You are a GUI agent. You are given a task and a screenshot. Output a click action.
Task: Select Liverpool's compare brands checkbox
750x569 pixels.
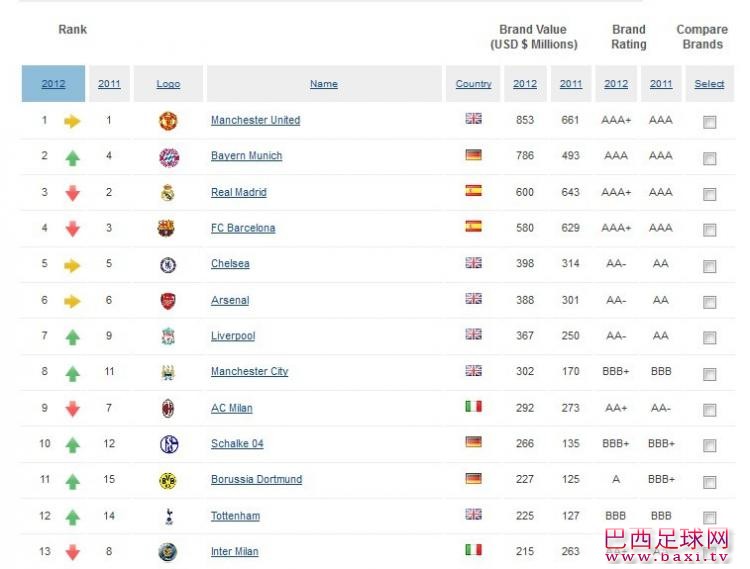click(x=709, y=338)
